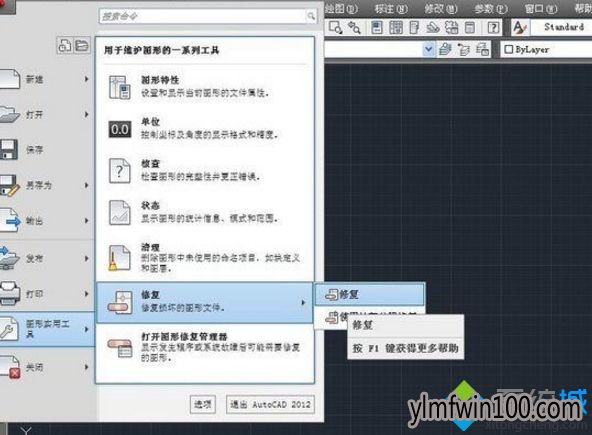Expand the layer dropdown arrow in toolbar

(428, 49)
